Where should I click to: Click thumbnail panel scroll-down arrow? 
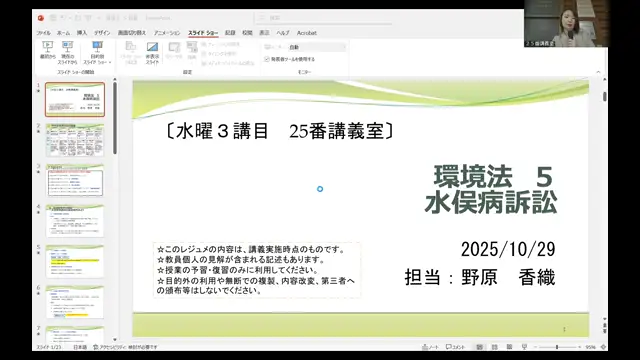(x=115, y=340)
